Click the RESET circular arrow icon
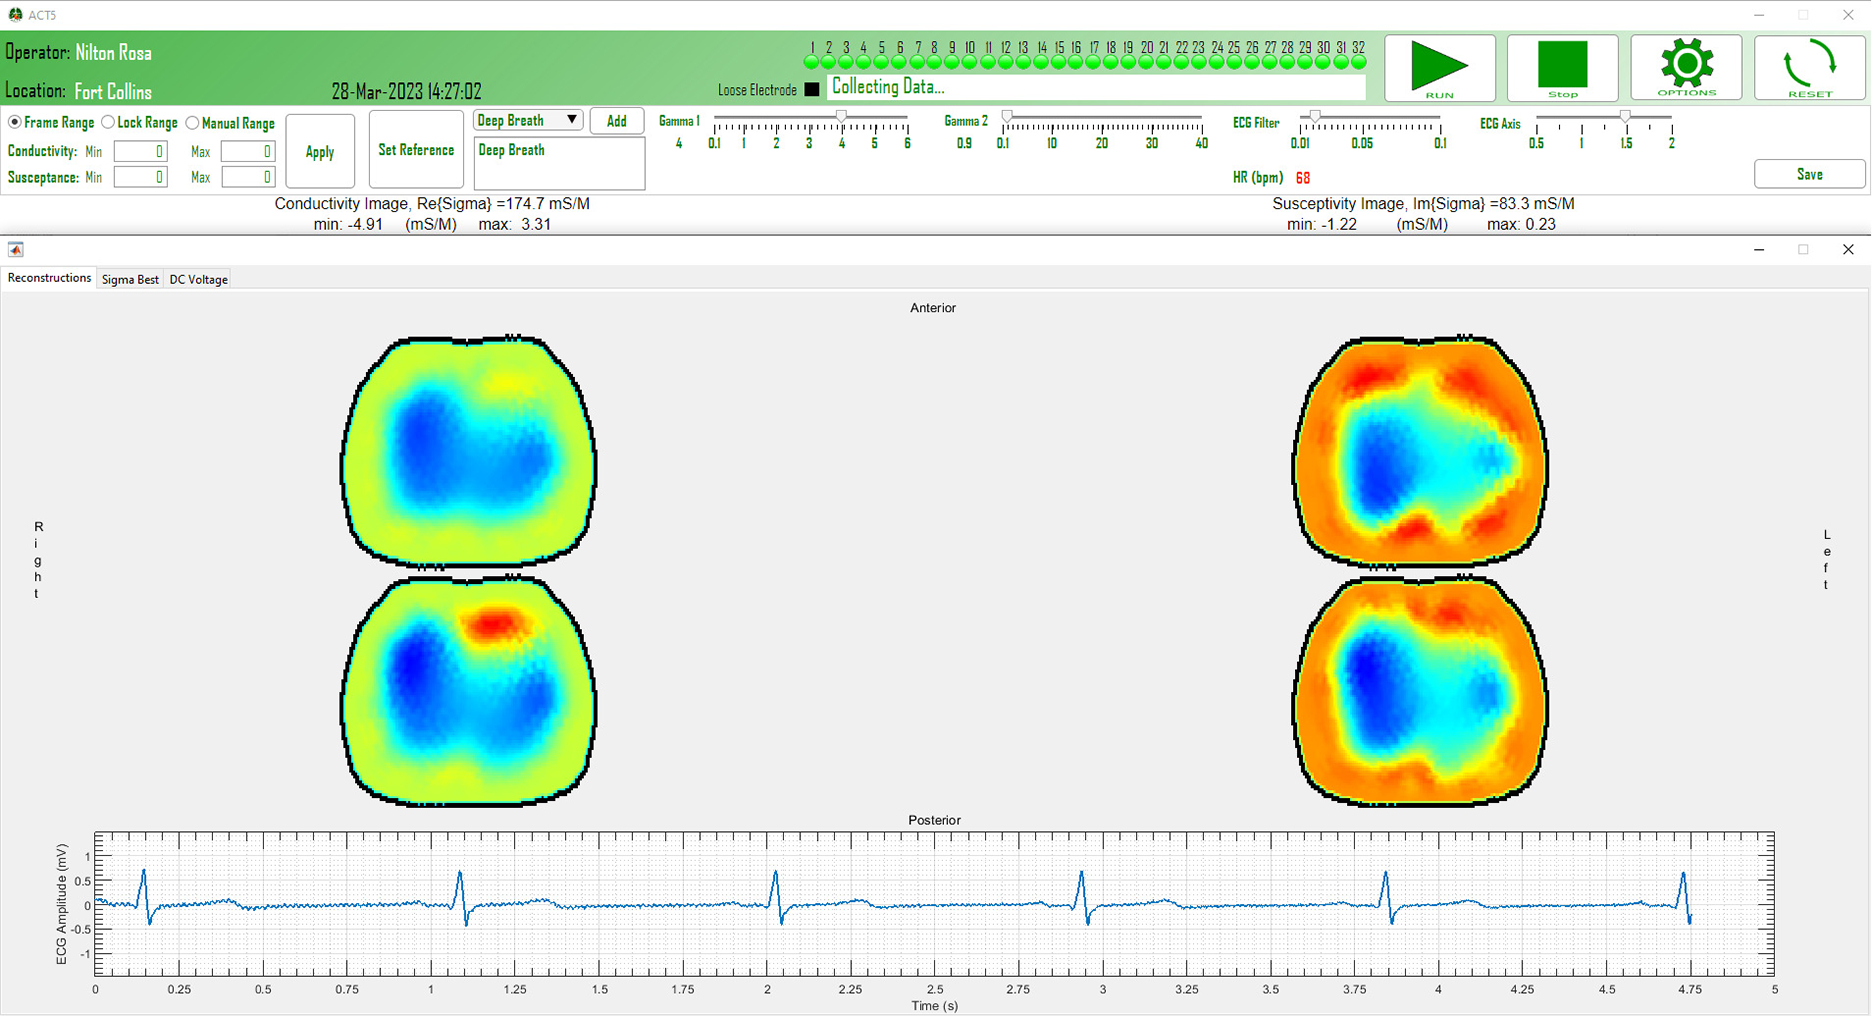This screenshot has height=1016, width=1872. (1809, 68)
